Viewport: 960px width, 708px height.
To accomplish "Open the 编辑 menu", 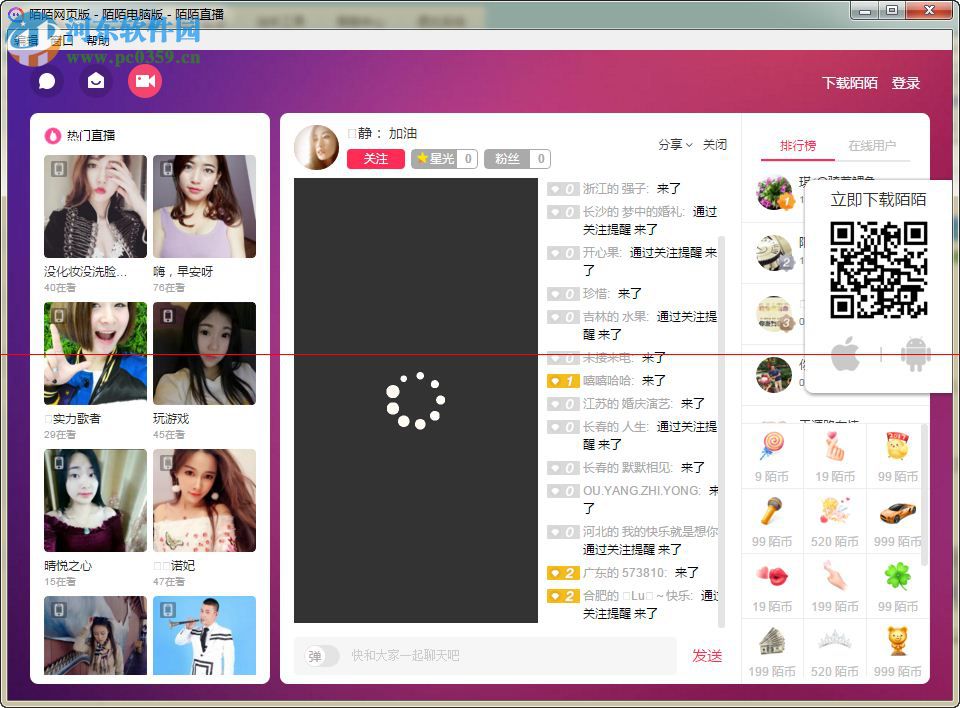I will point(26,40).
